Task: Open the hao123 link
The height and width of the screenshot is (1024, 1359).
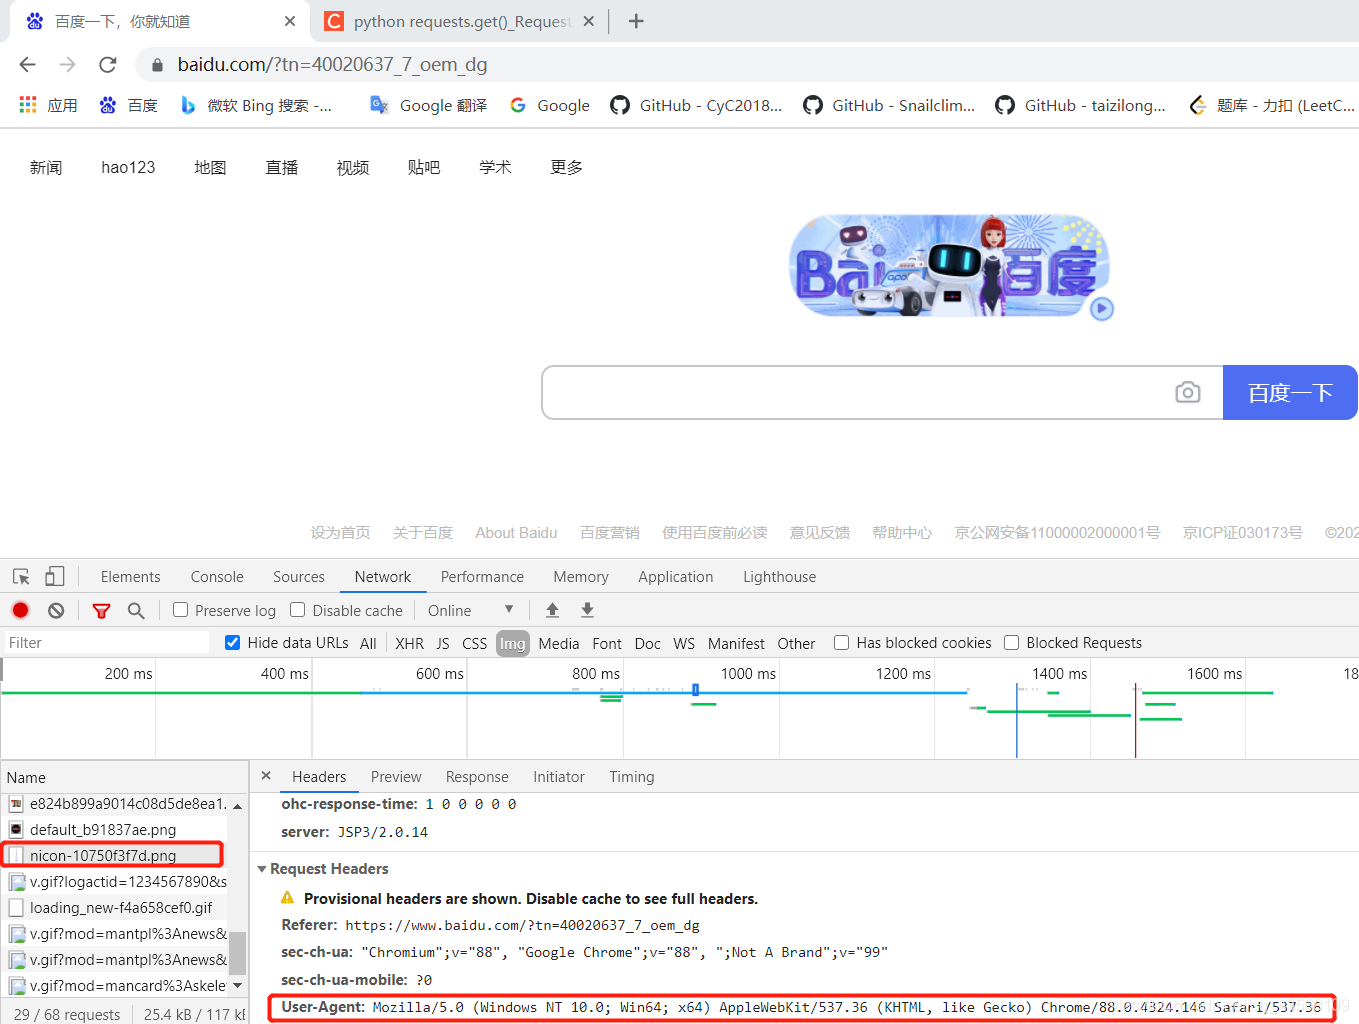Action: click(128, 167)
